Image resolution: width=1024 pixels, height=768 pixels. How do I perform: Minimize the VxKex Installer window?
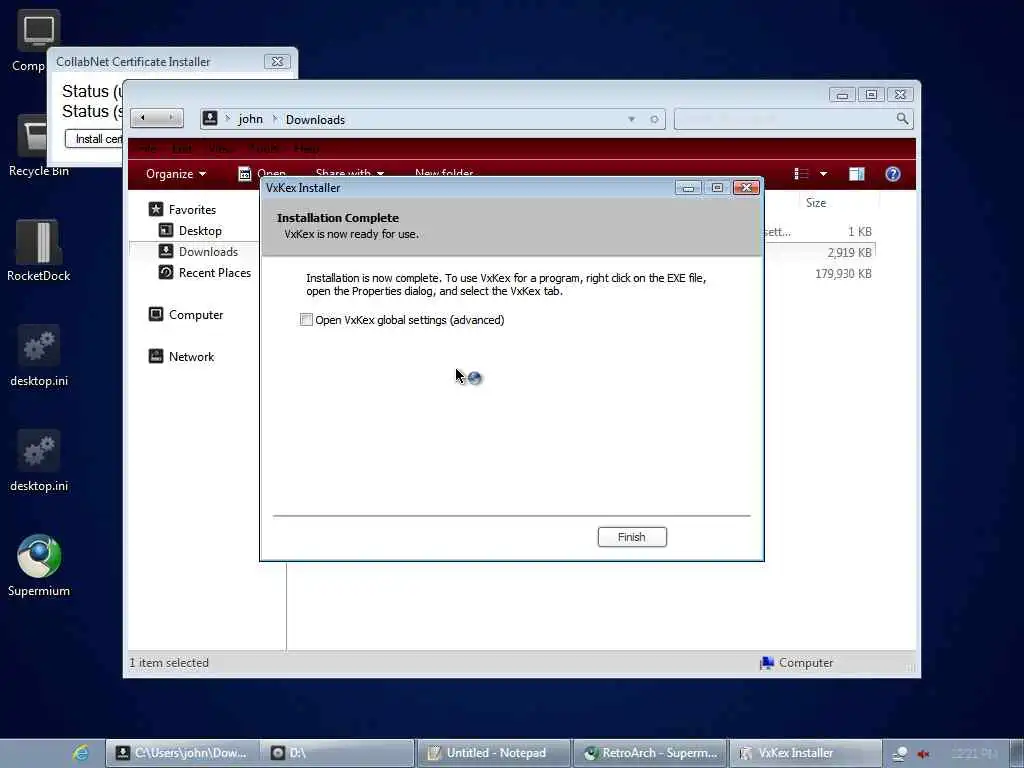(x=688, y=188)
